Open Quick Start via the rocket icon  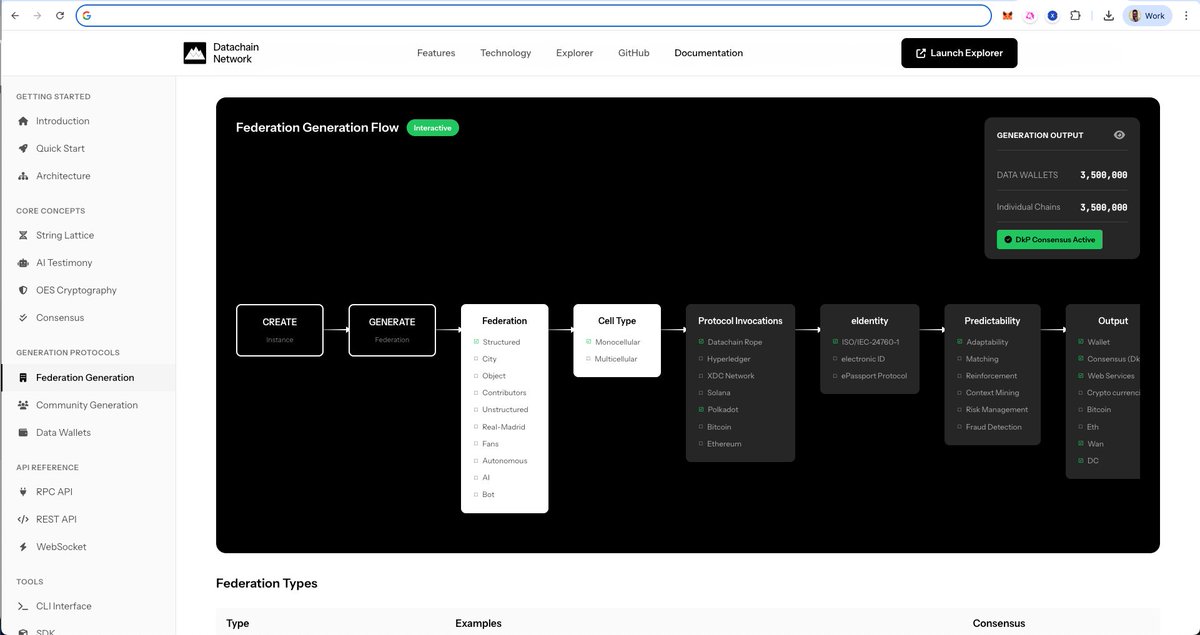24,148
